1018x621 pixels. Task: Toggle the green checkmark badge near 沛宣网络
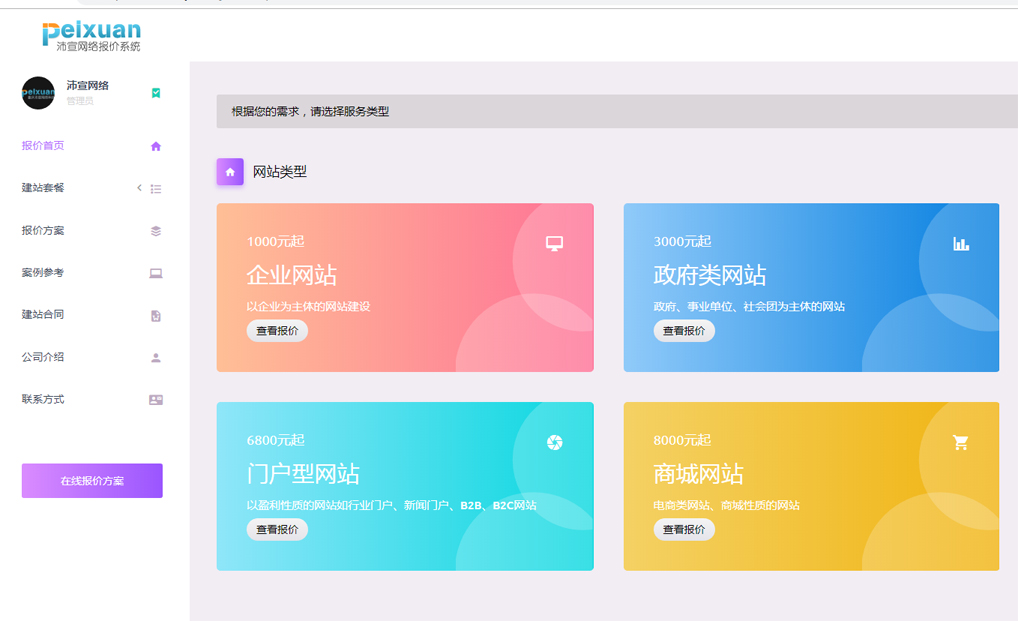[x=156, y=93]
